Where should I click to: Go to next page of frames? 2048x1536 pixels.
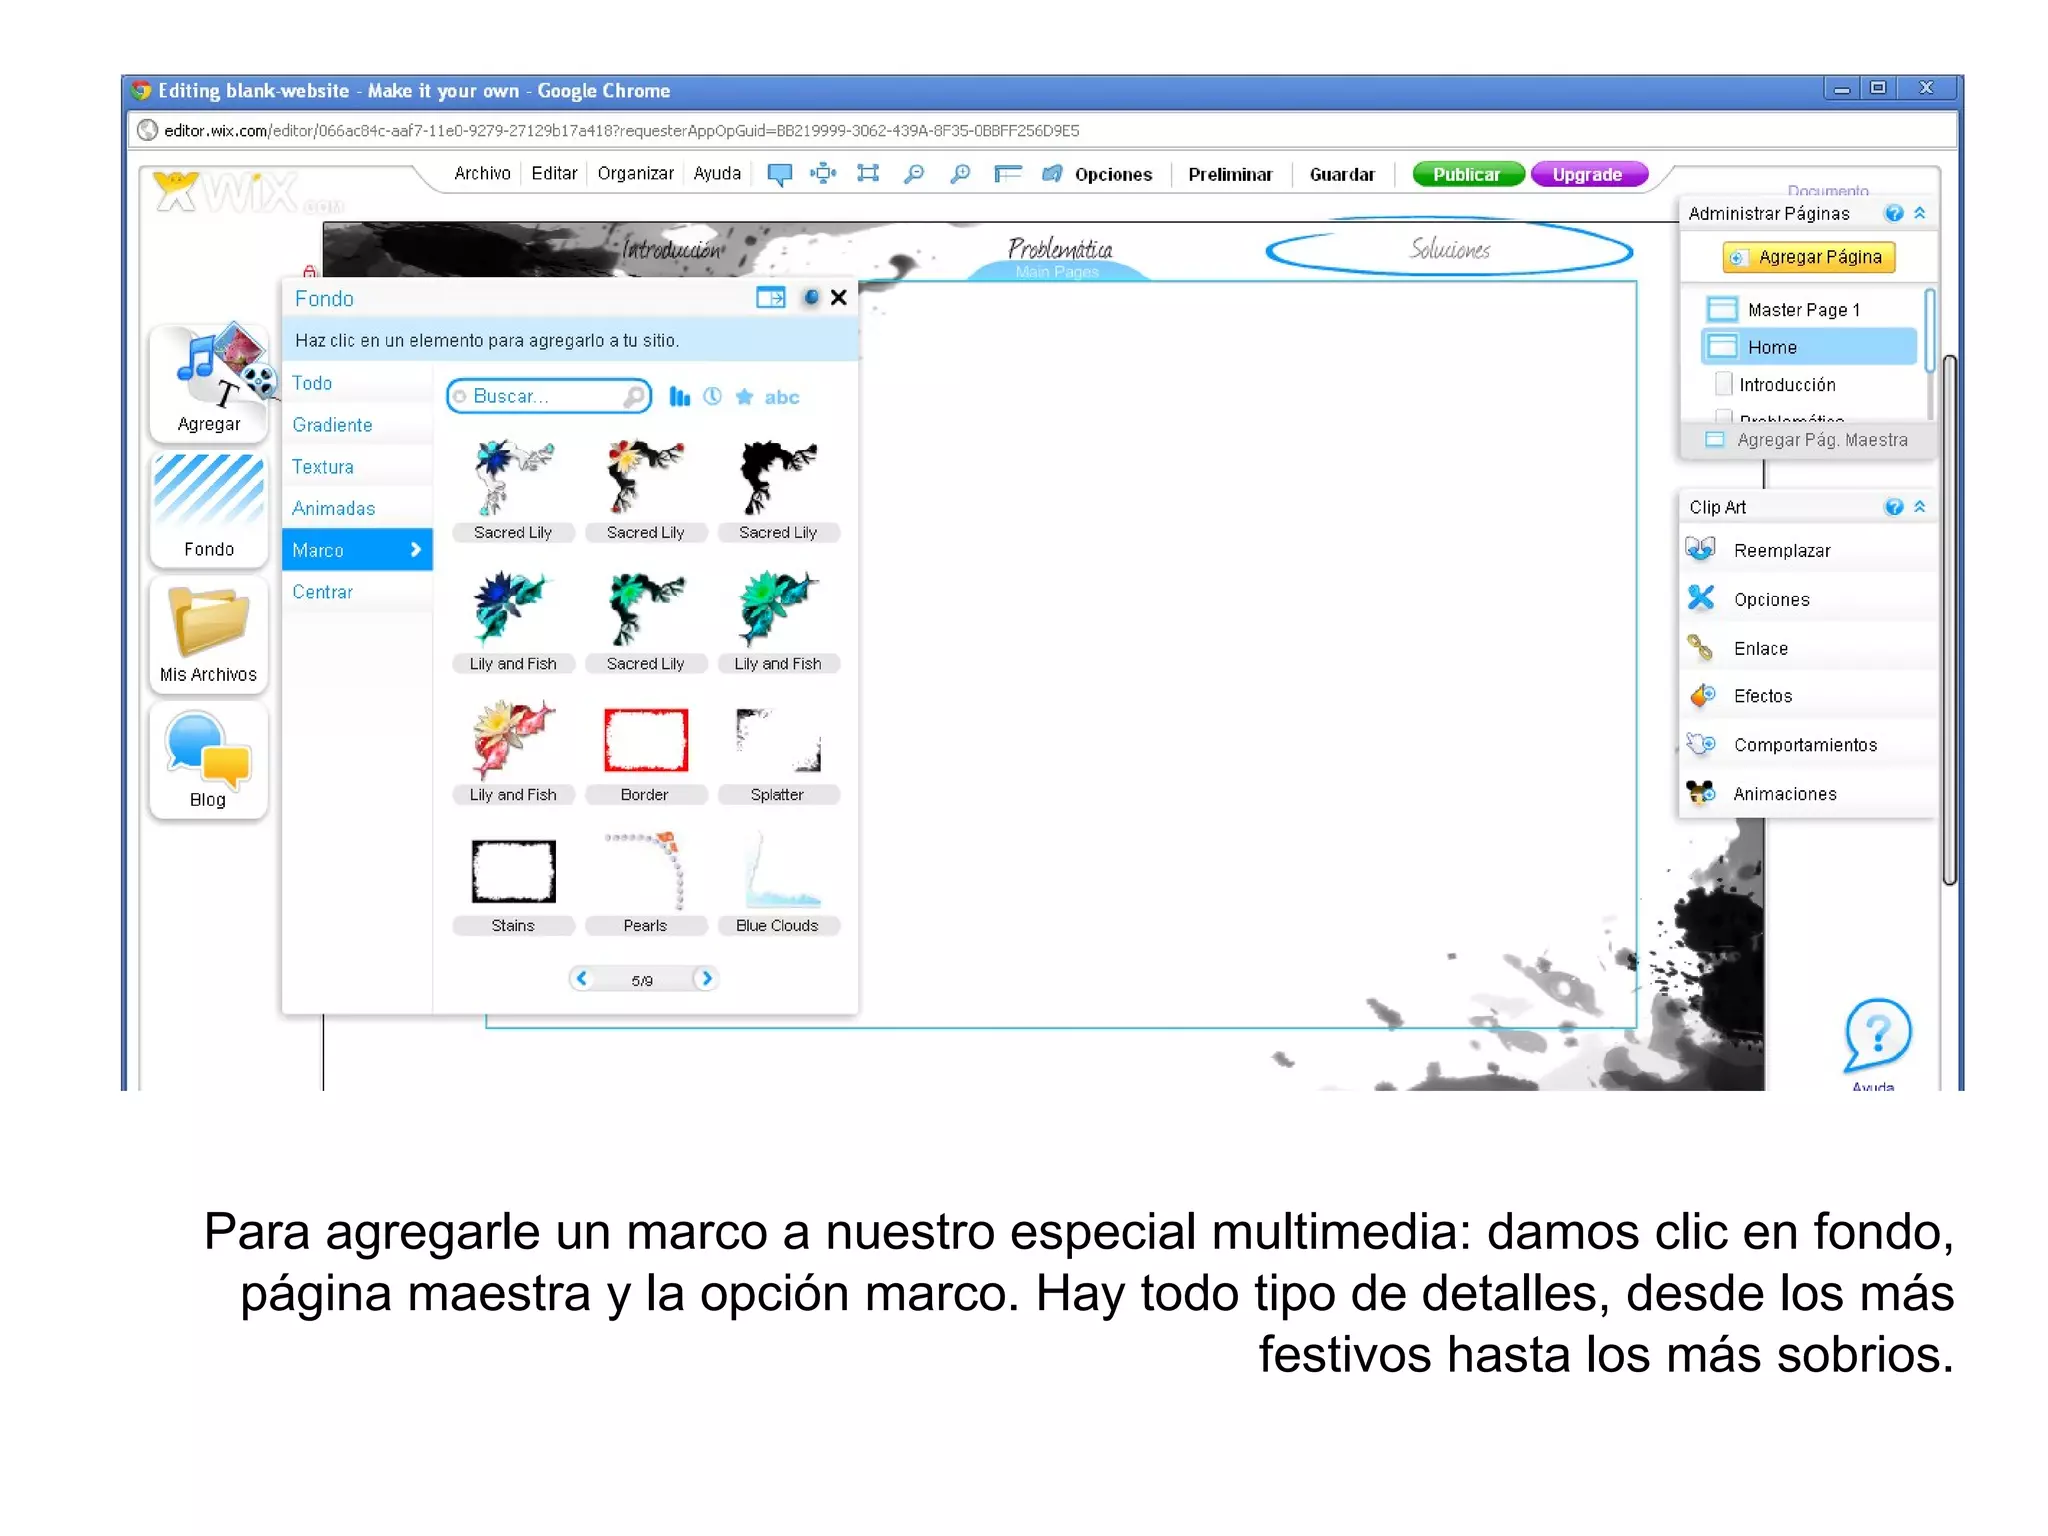click(x=706, y=978)
